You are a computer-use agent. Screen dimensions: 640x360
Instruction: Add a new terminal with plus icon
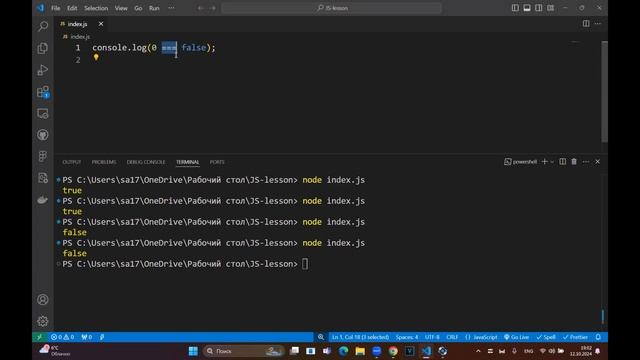tap(544, 162)
